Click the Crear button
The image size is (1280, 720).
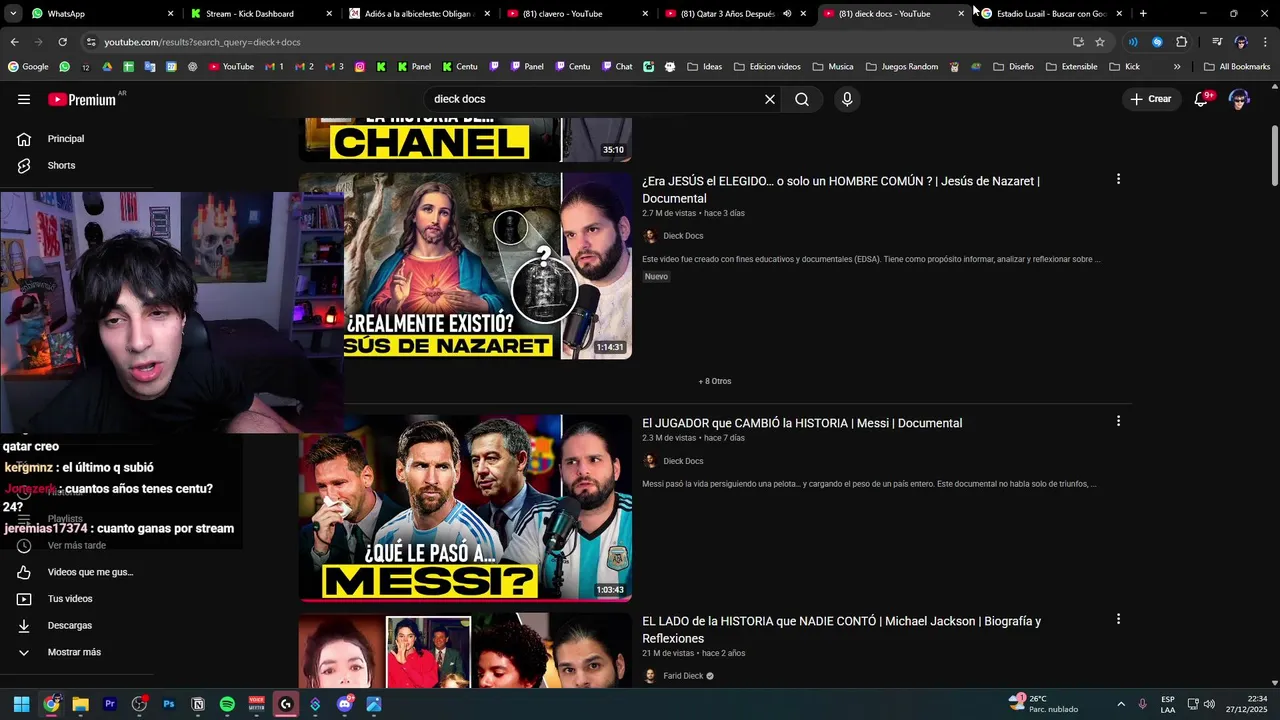tap(1151, 99)
